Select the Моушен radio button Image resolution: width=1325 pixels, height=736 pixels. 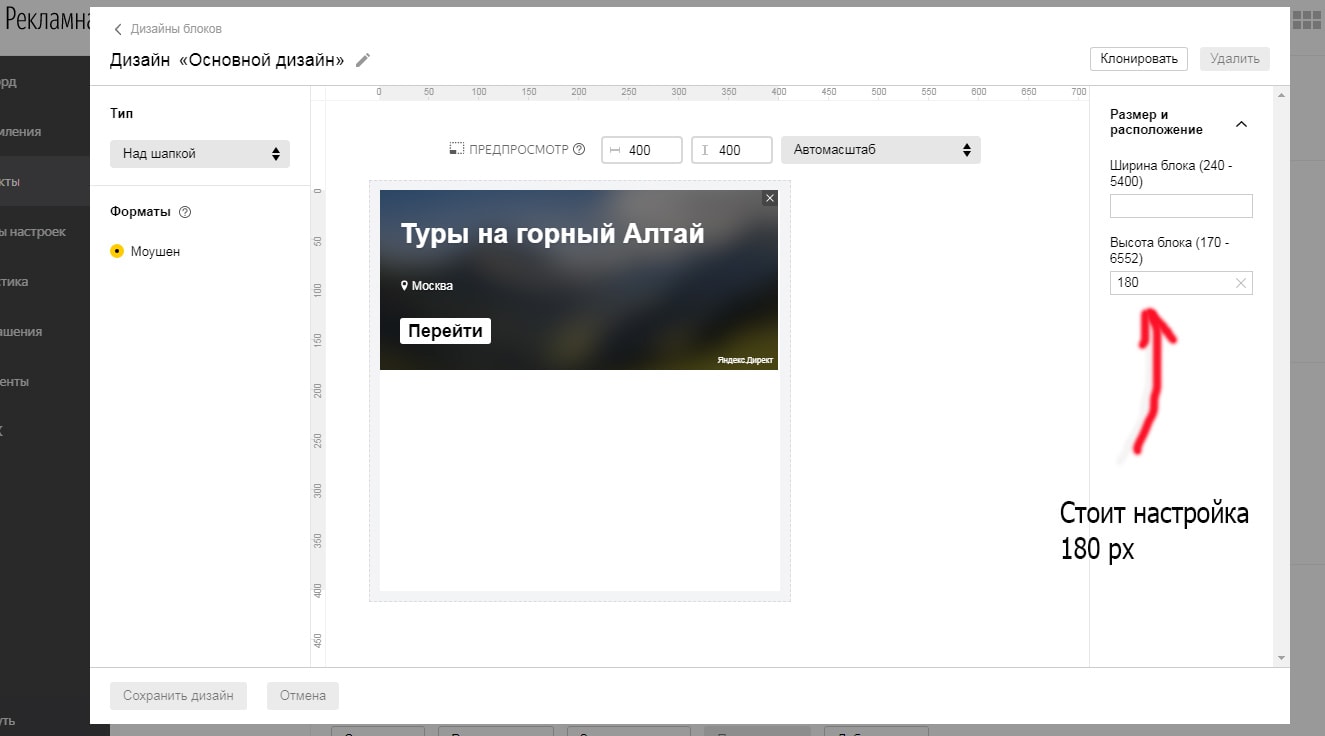click(x=117, y=252)
